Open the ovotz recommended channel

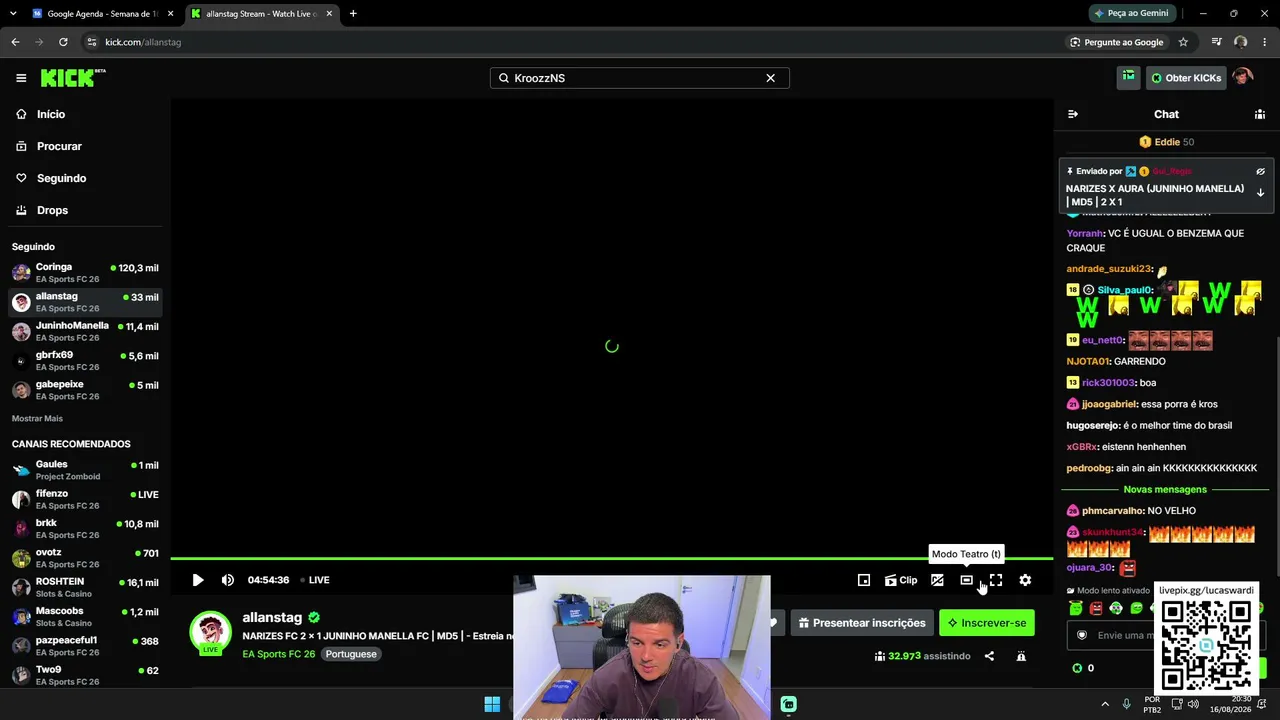pyautogui.click(x=85, y=558)
